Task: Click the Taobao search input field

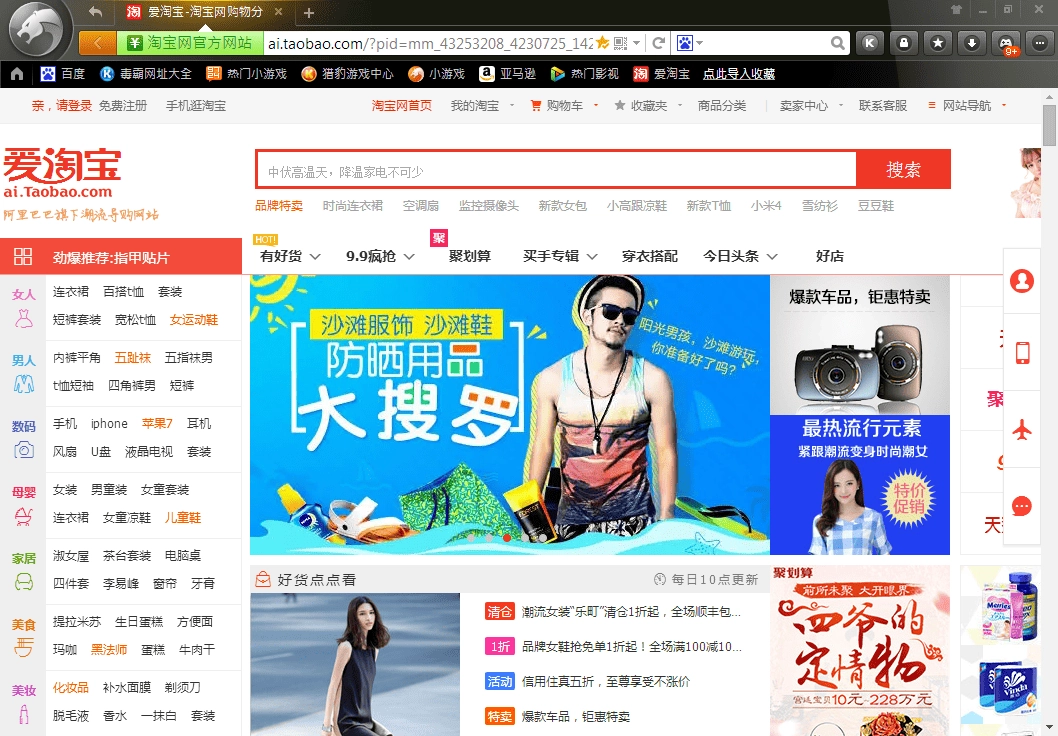Action: [557, 169]
